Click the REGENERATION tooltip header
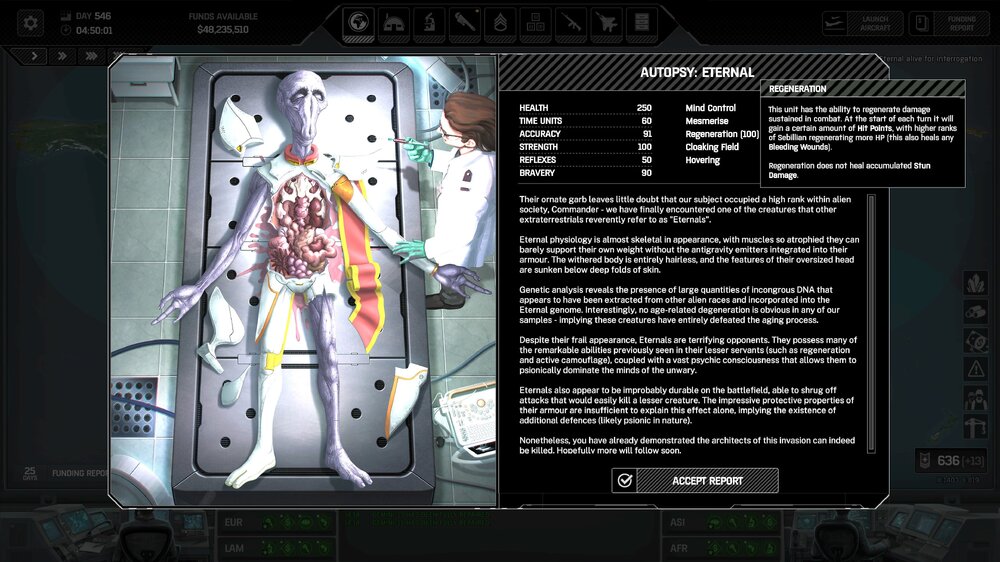This screenshot has height=562, width=1000. (863, 89)
